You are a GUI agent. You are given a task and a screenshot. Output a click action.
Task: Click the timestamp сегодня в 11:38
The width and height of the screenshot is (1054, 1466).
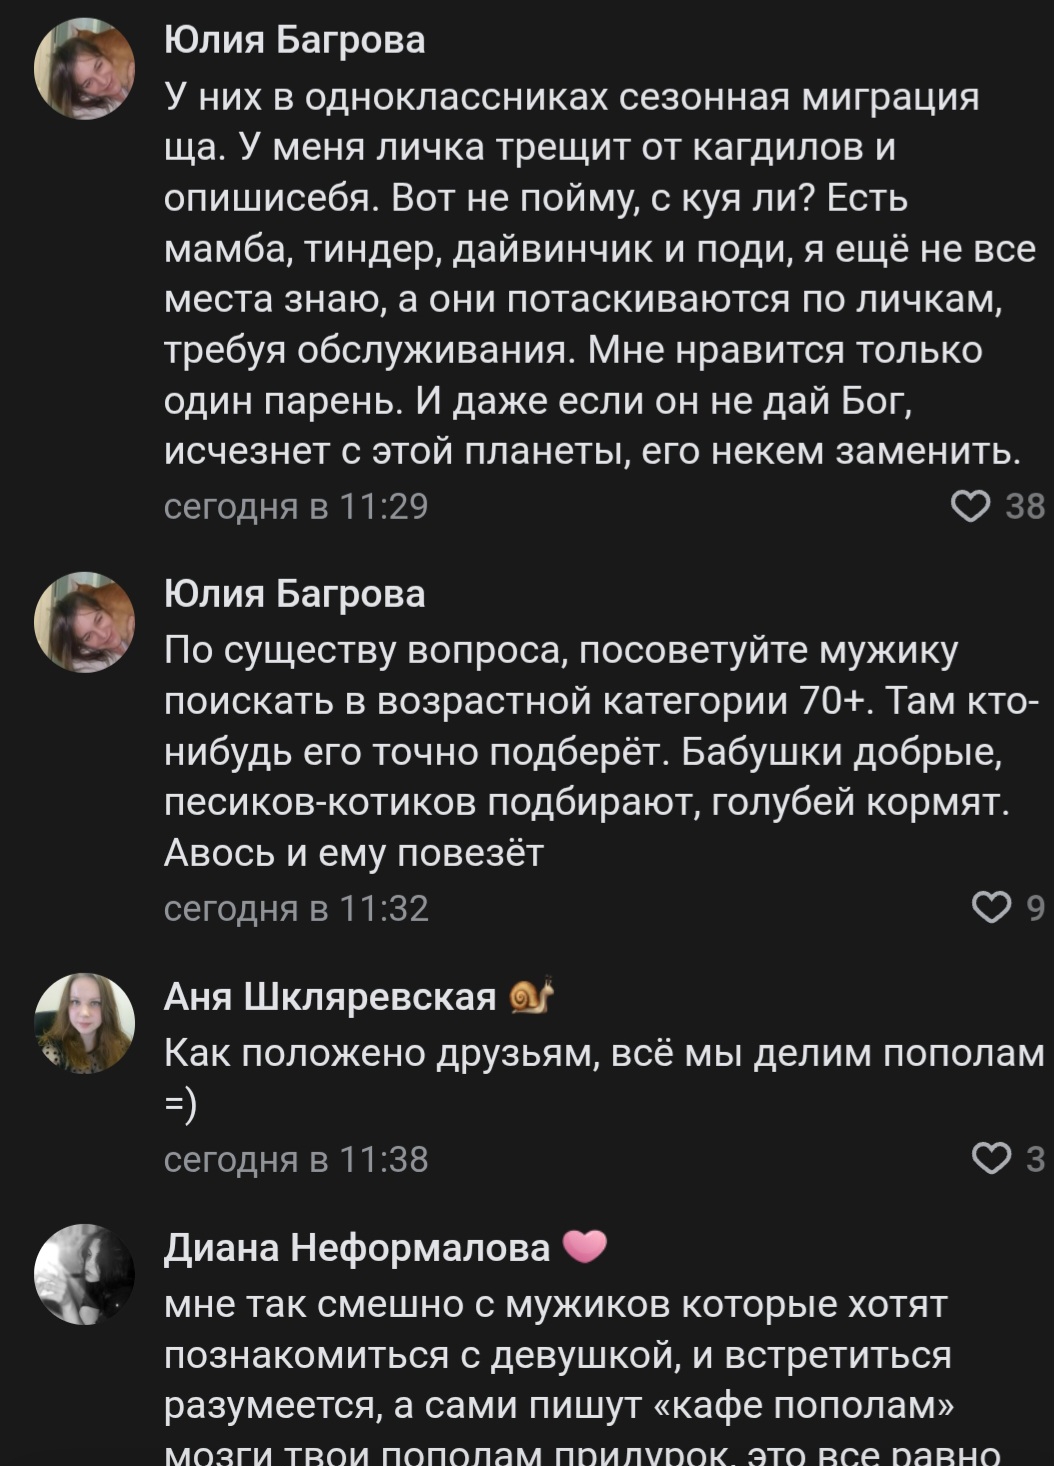pos(296,1159)
